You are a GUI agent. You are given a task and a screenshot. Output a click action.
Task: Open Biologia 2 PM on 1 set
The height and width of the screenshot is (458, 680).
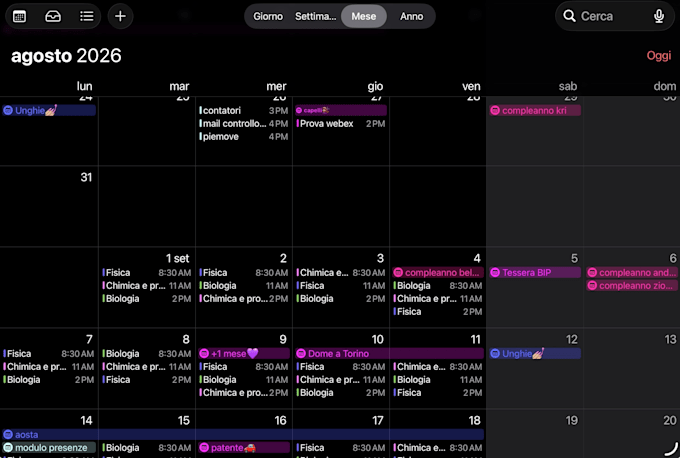(x=147, y=299)
